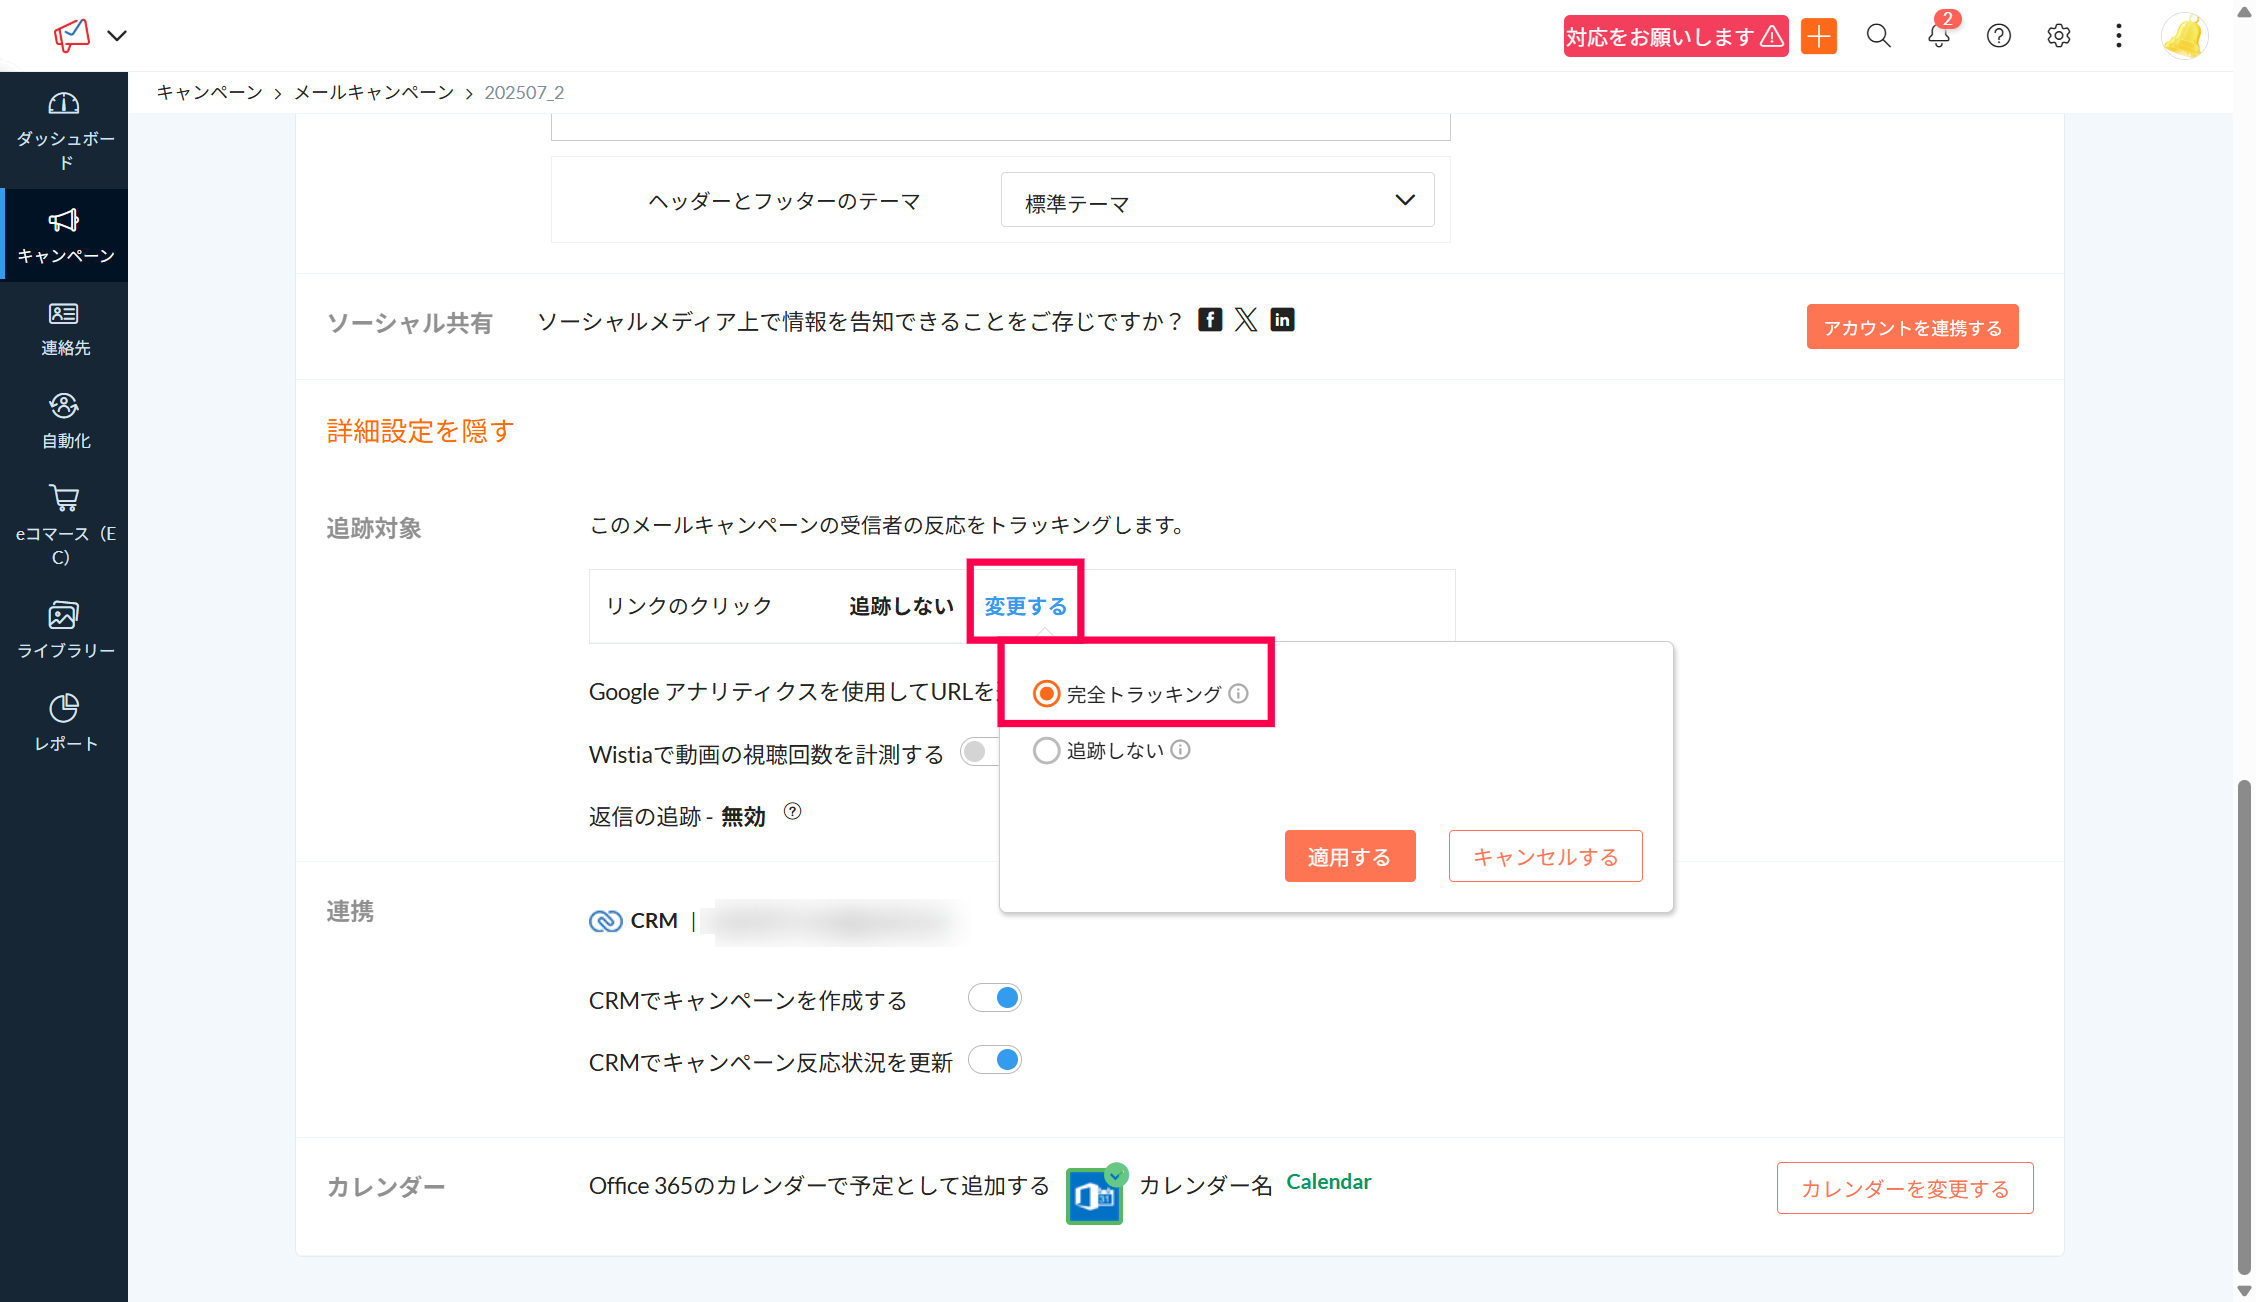Disable CRMでキャンペーン反応状況を更新 switch
The height and width of the screenshot is (1302, 2256).
click(x=995, y=1060)
